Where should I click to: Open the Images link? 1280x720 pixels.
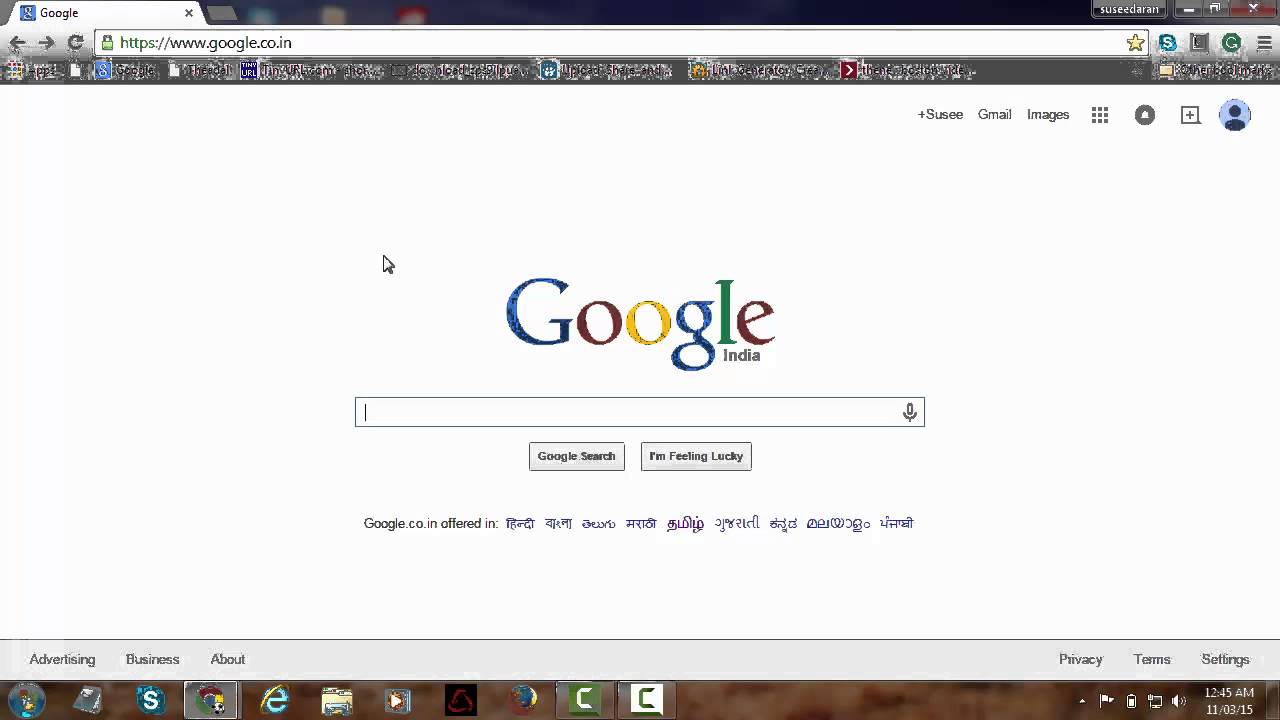coord(1048,115)
